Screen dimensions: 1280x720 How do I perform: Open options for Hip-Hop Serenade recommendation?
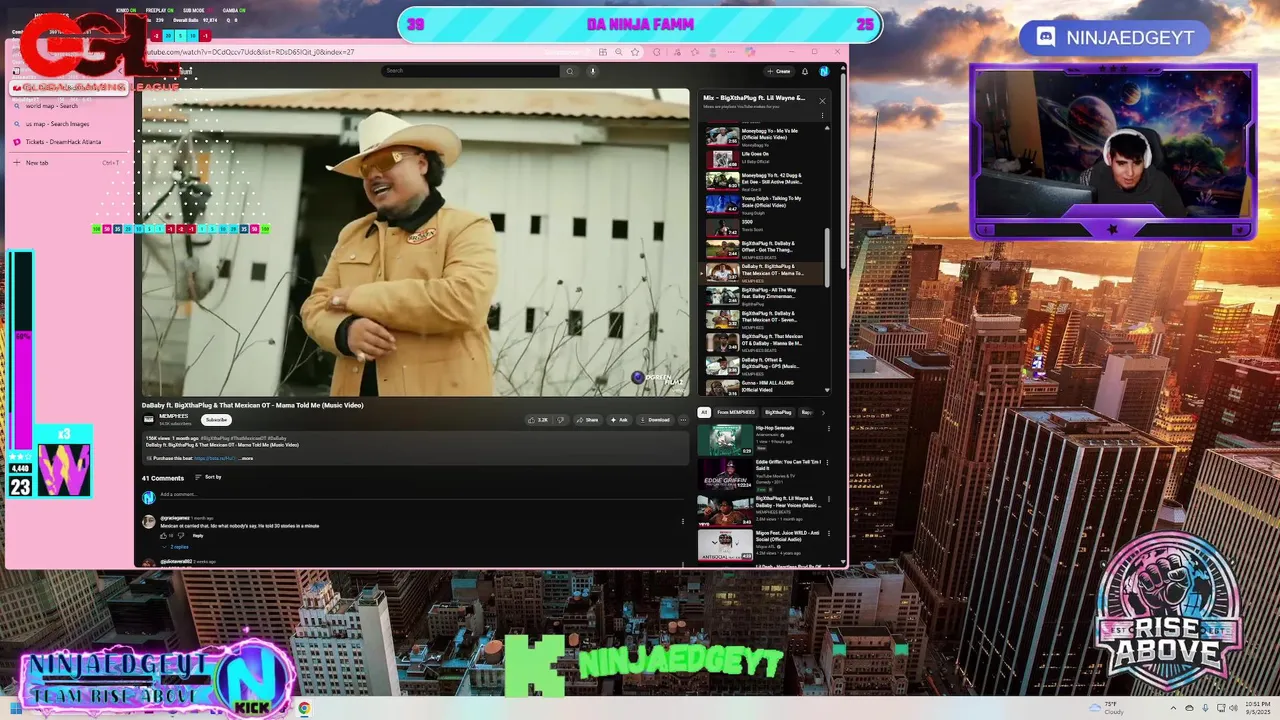click(827, 429)
